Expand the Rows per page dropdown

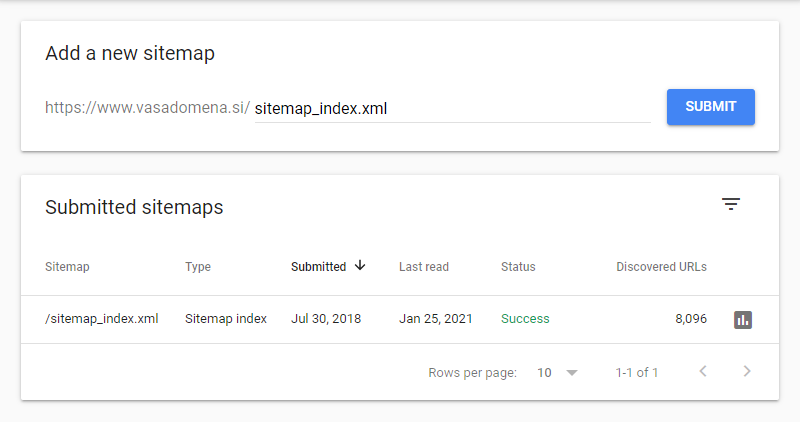572,373
